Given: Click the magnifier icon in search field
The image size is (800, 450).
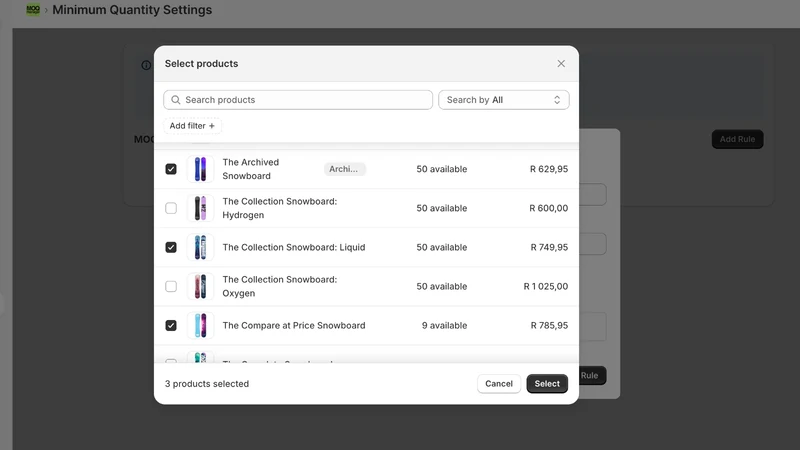Looking at the screenshot, I should [176, 100].
